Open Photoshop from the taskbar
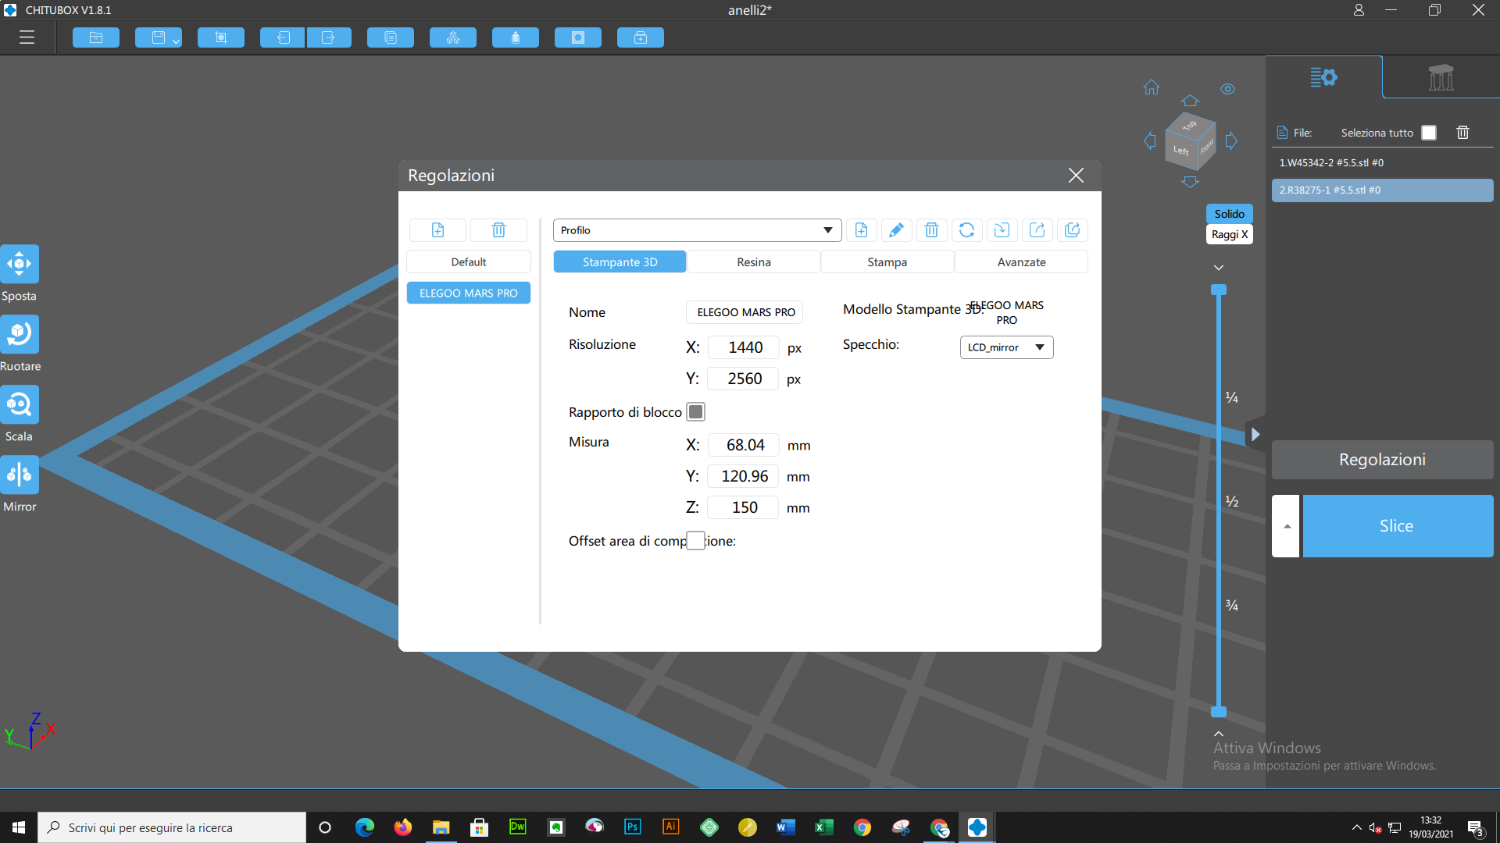 click(x=632, y=827)
